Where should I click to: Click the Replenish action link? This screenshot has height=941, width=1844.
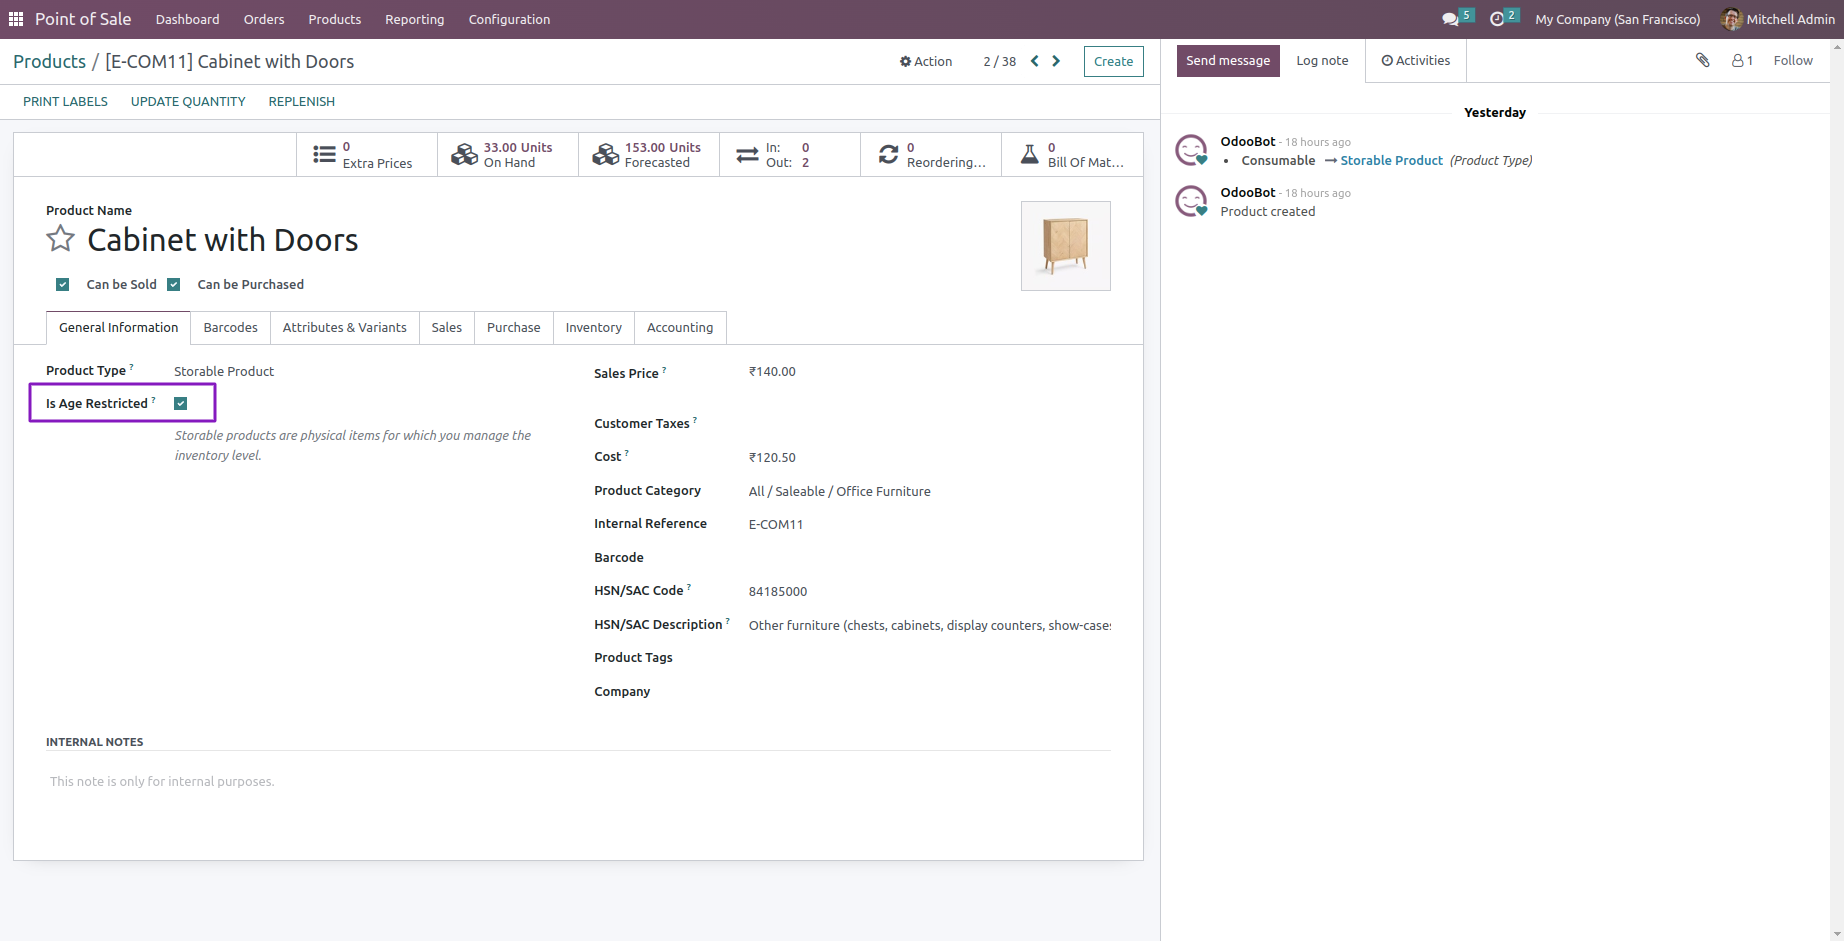pos(301,101)
